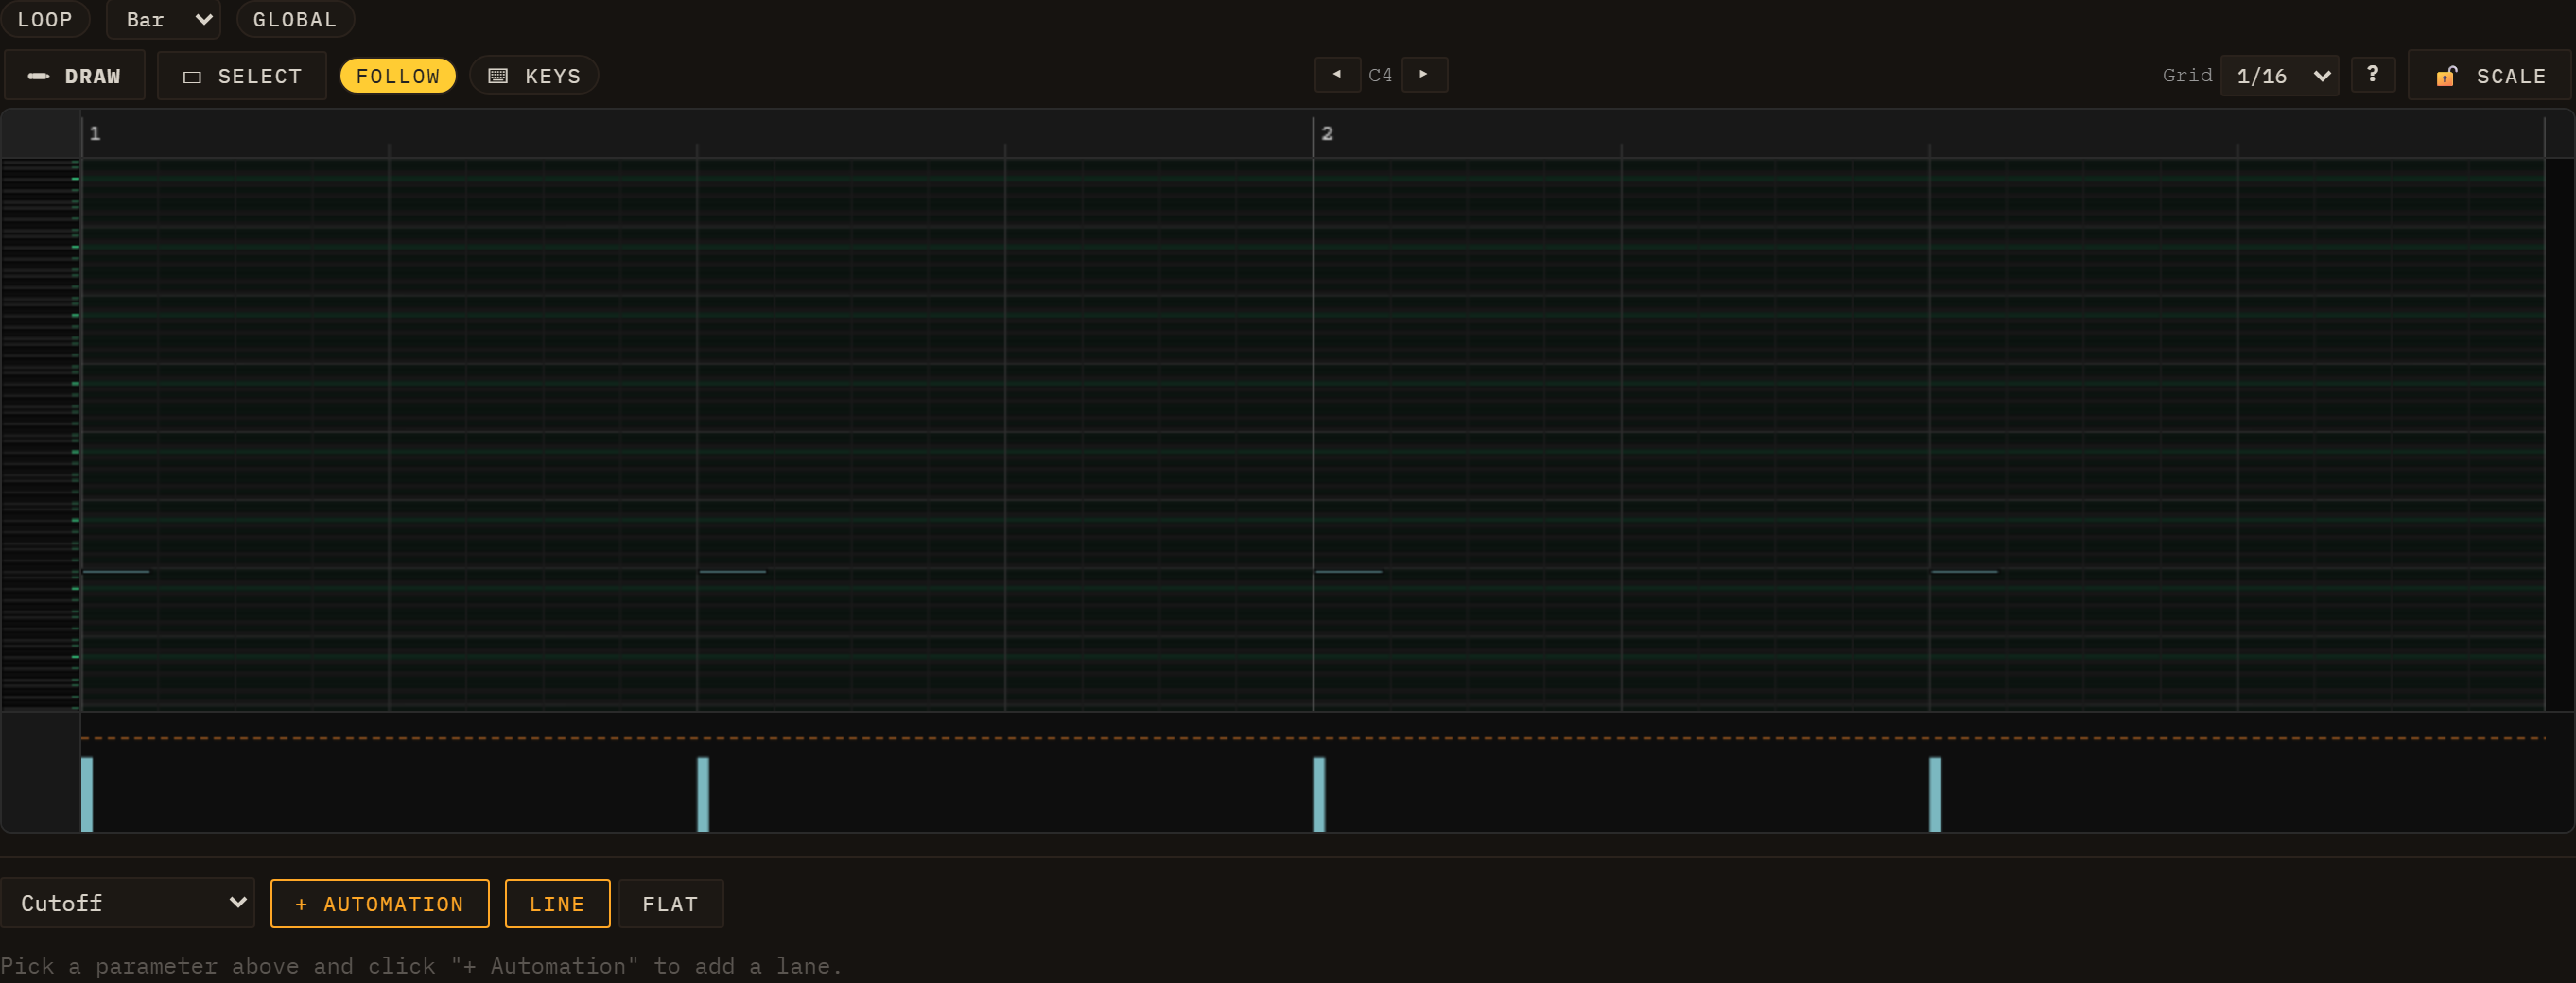Adjust the velocity bar at bar 1 beat 3
2576x983 pixels.
[703, 794]
